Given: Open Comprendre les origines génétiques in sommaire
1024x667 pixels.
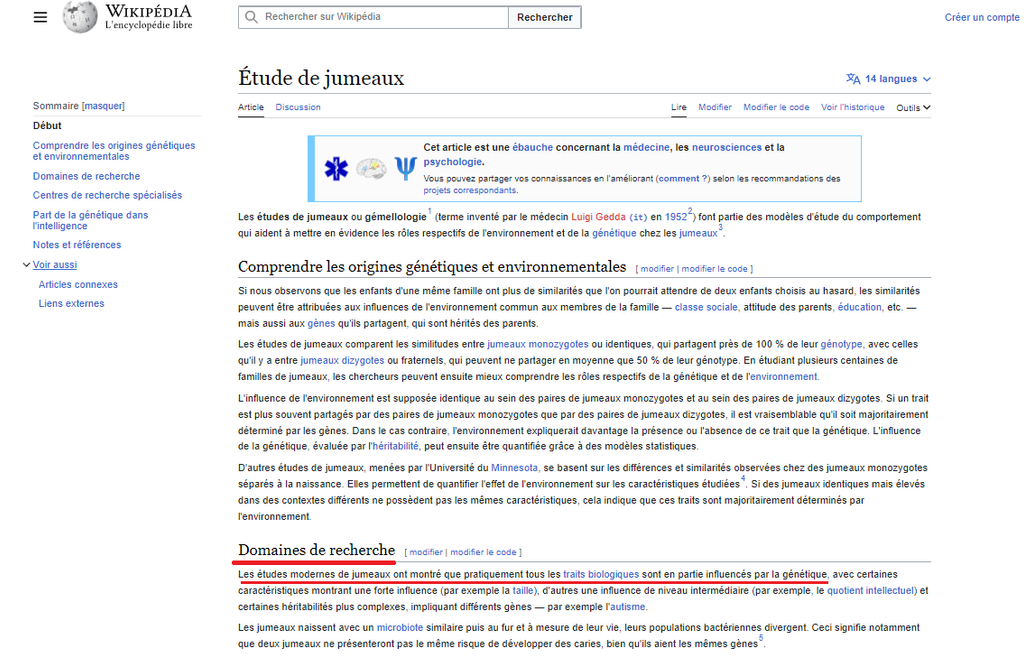Looking at the screenshot, I should (114, 151).
